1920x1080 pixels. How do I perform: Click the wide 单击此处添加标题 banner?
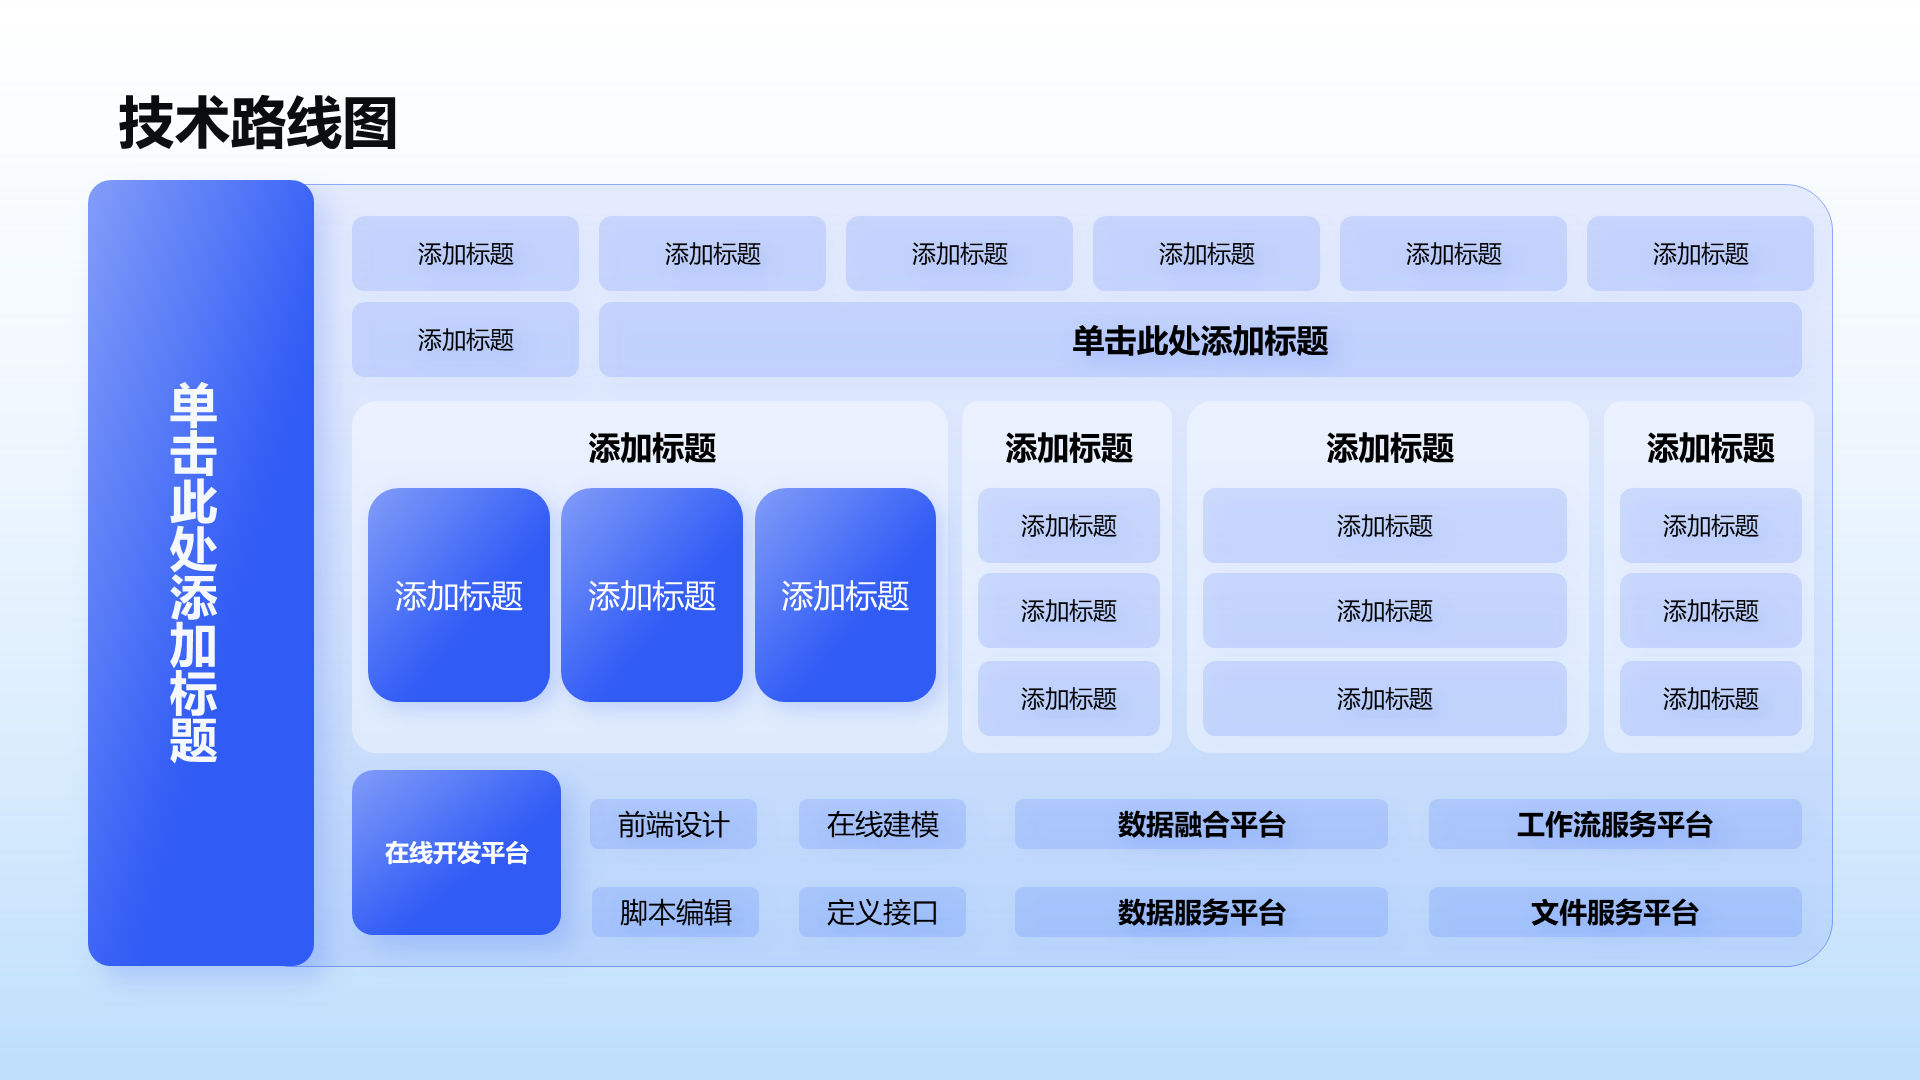click(1200, 340)
